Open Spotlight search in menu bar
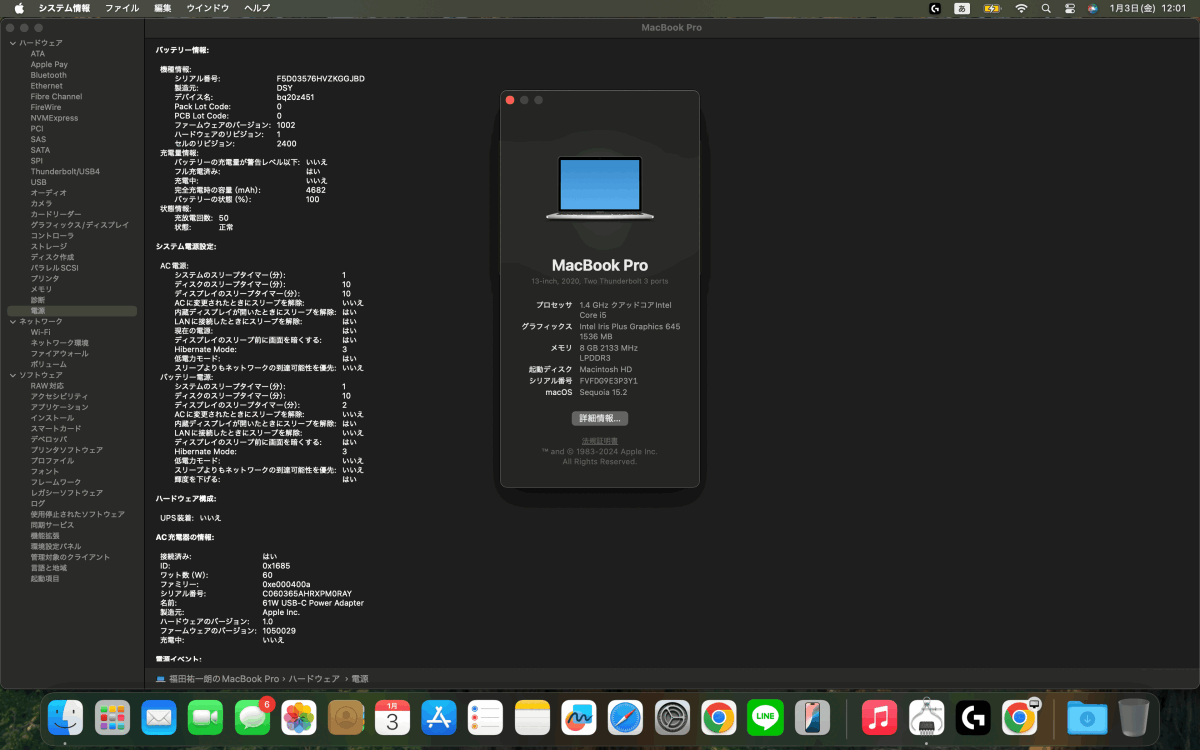Screen dimensions: 1200x750 point(1046,8)
